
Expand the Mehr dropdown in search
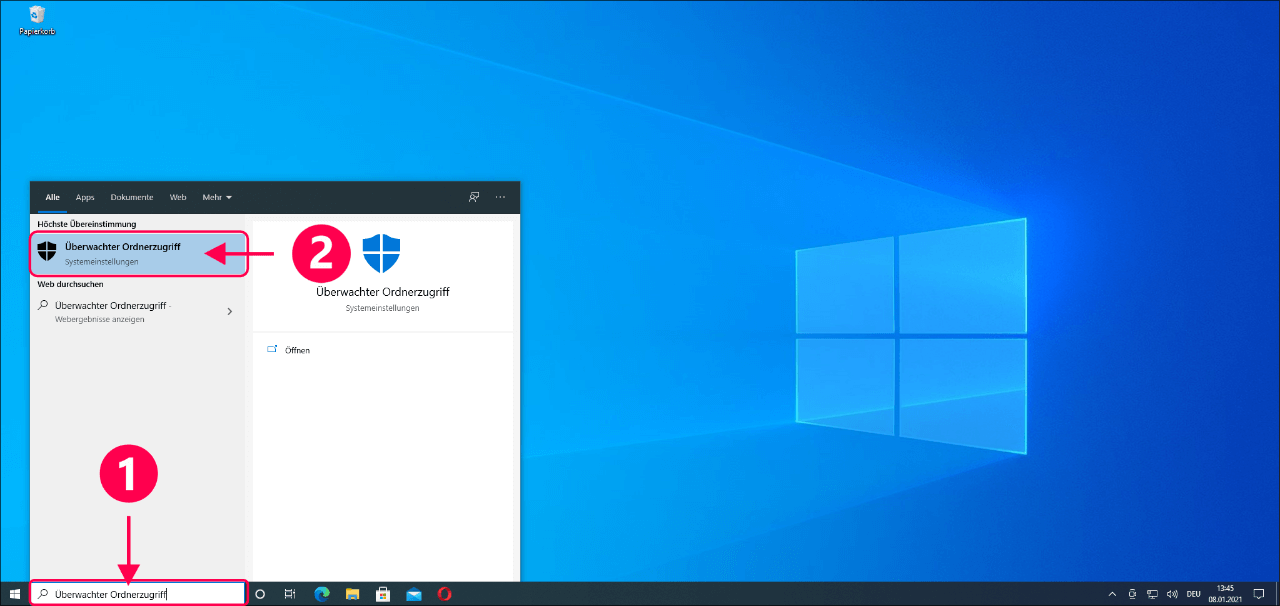pyautogui.click(x=217, y=198)
